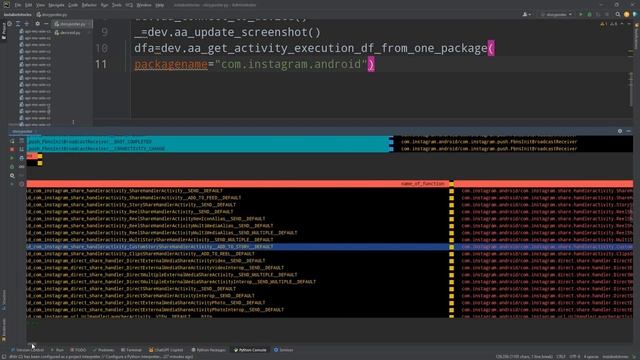This screenshot has width=640, height=360.
Task: Open the Refactor menu
Action: pyautogui.click(x=89, y=5)
